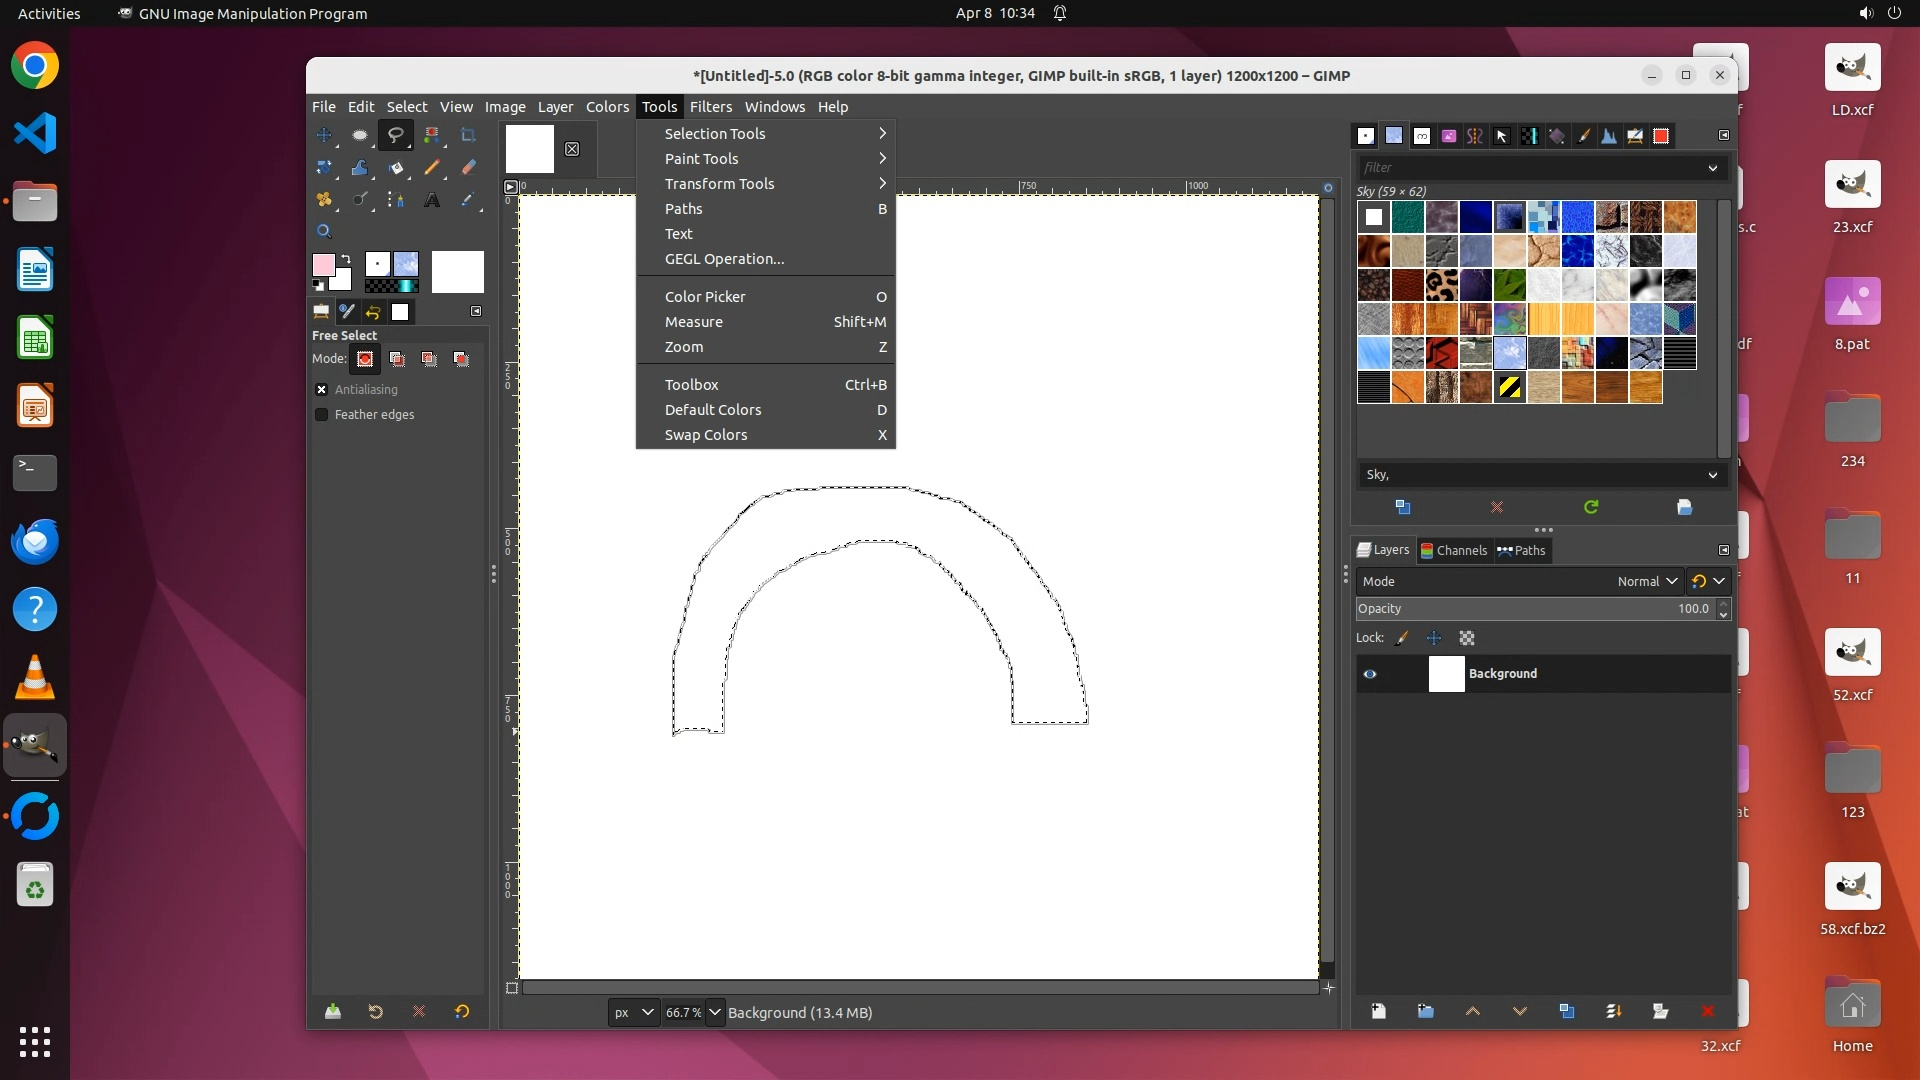
Task: Select the Ellipse Select tool
Action: click(x=360, y=135)
